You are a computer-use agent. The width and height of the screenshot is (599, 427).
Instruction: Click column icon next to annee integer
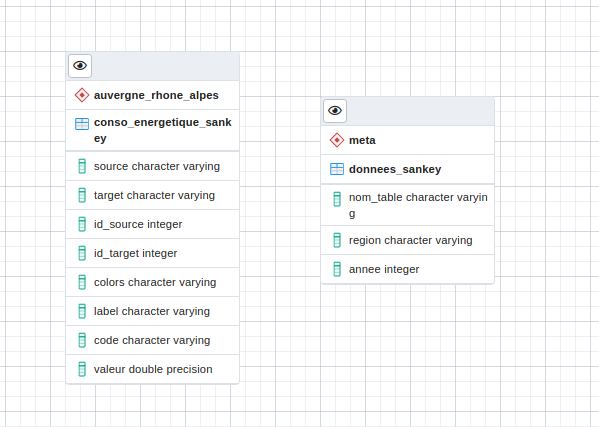(337, 269)
